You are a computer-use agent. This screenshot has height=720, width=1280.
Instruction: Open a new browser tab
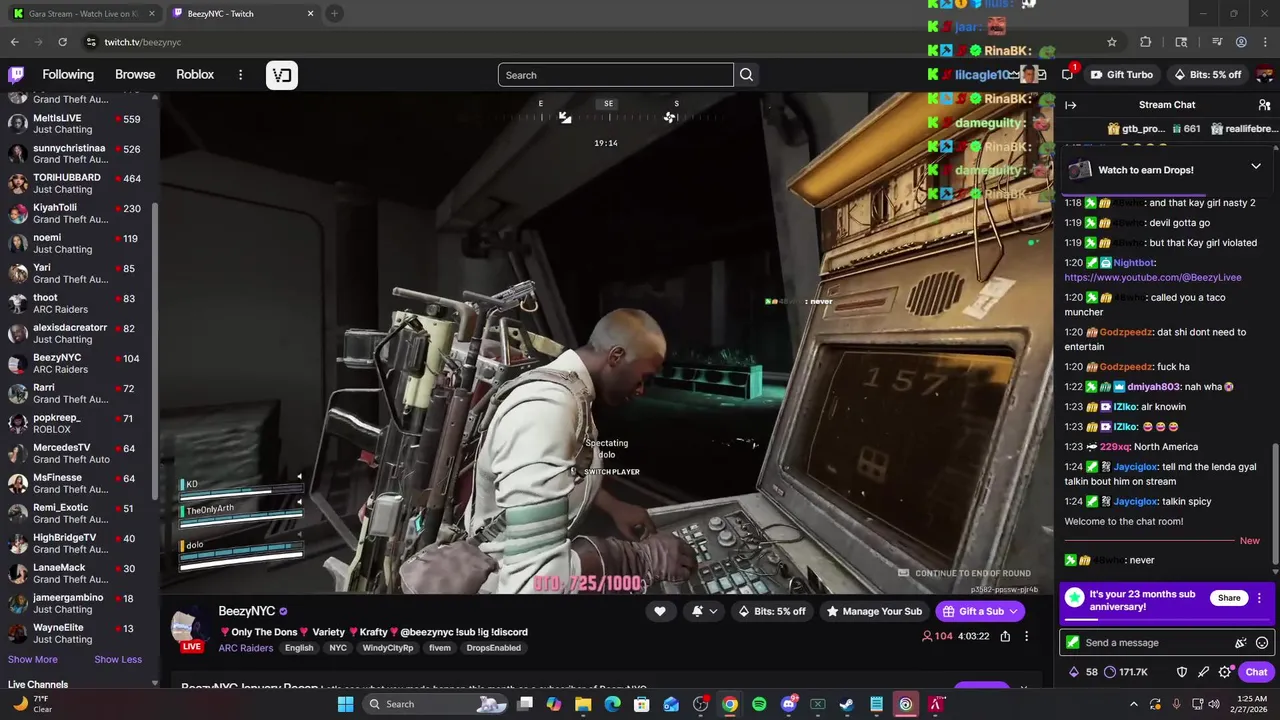[x=334, y=14]
